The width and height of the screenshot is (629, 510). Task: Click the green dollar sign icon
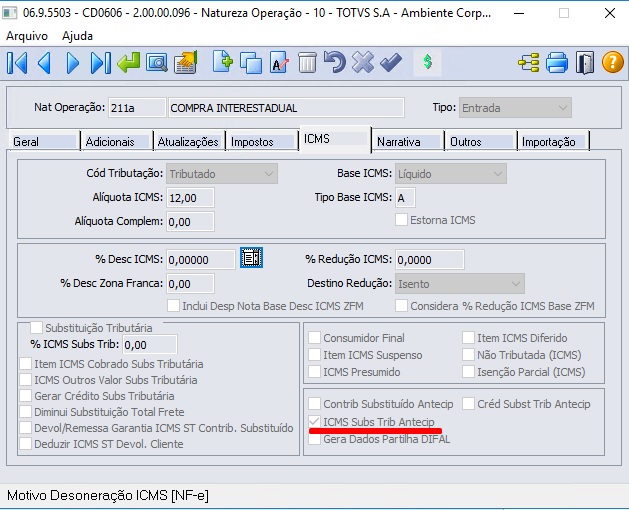click(428, 62)
